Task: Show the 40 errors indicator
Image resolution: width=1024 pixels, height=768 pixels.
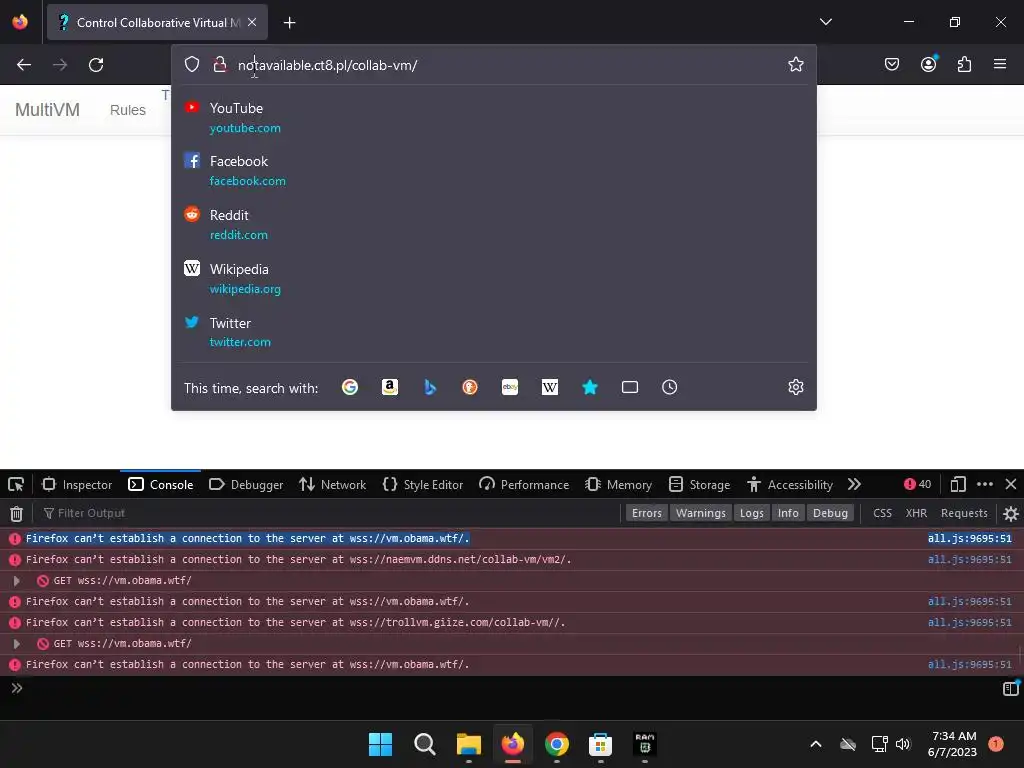Action: tap(918, 485)
